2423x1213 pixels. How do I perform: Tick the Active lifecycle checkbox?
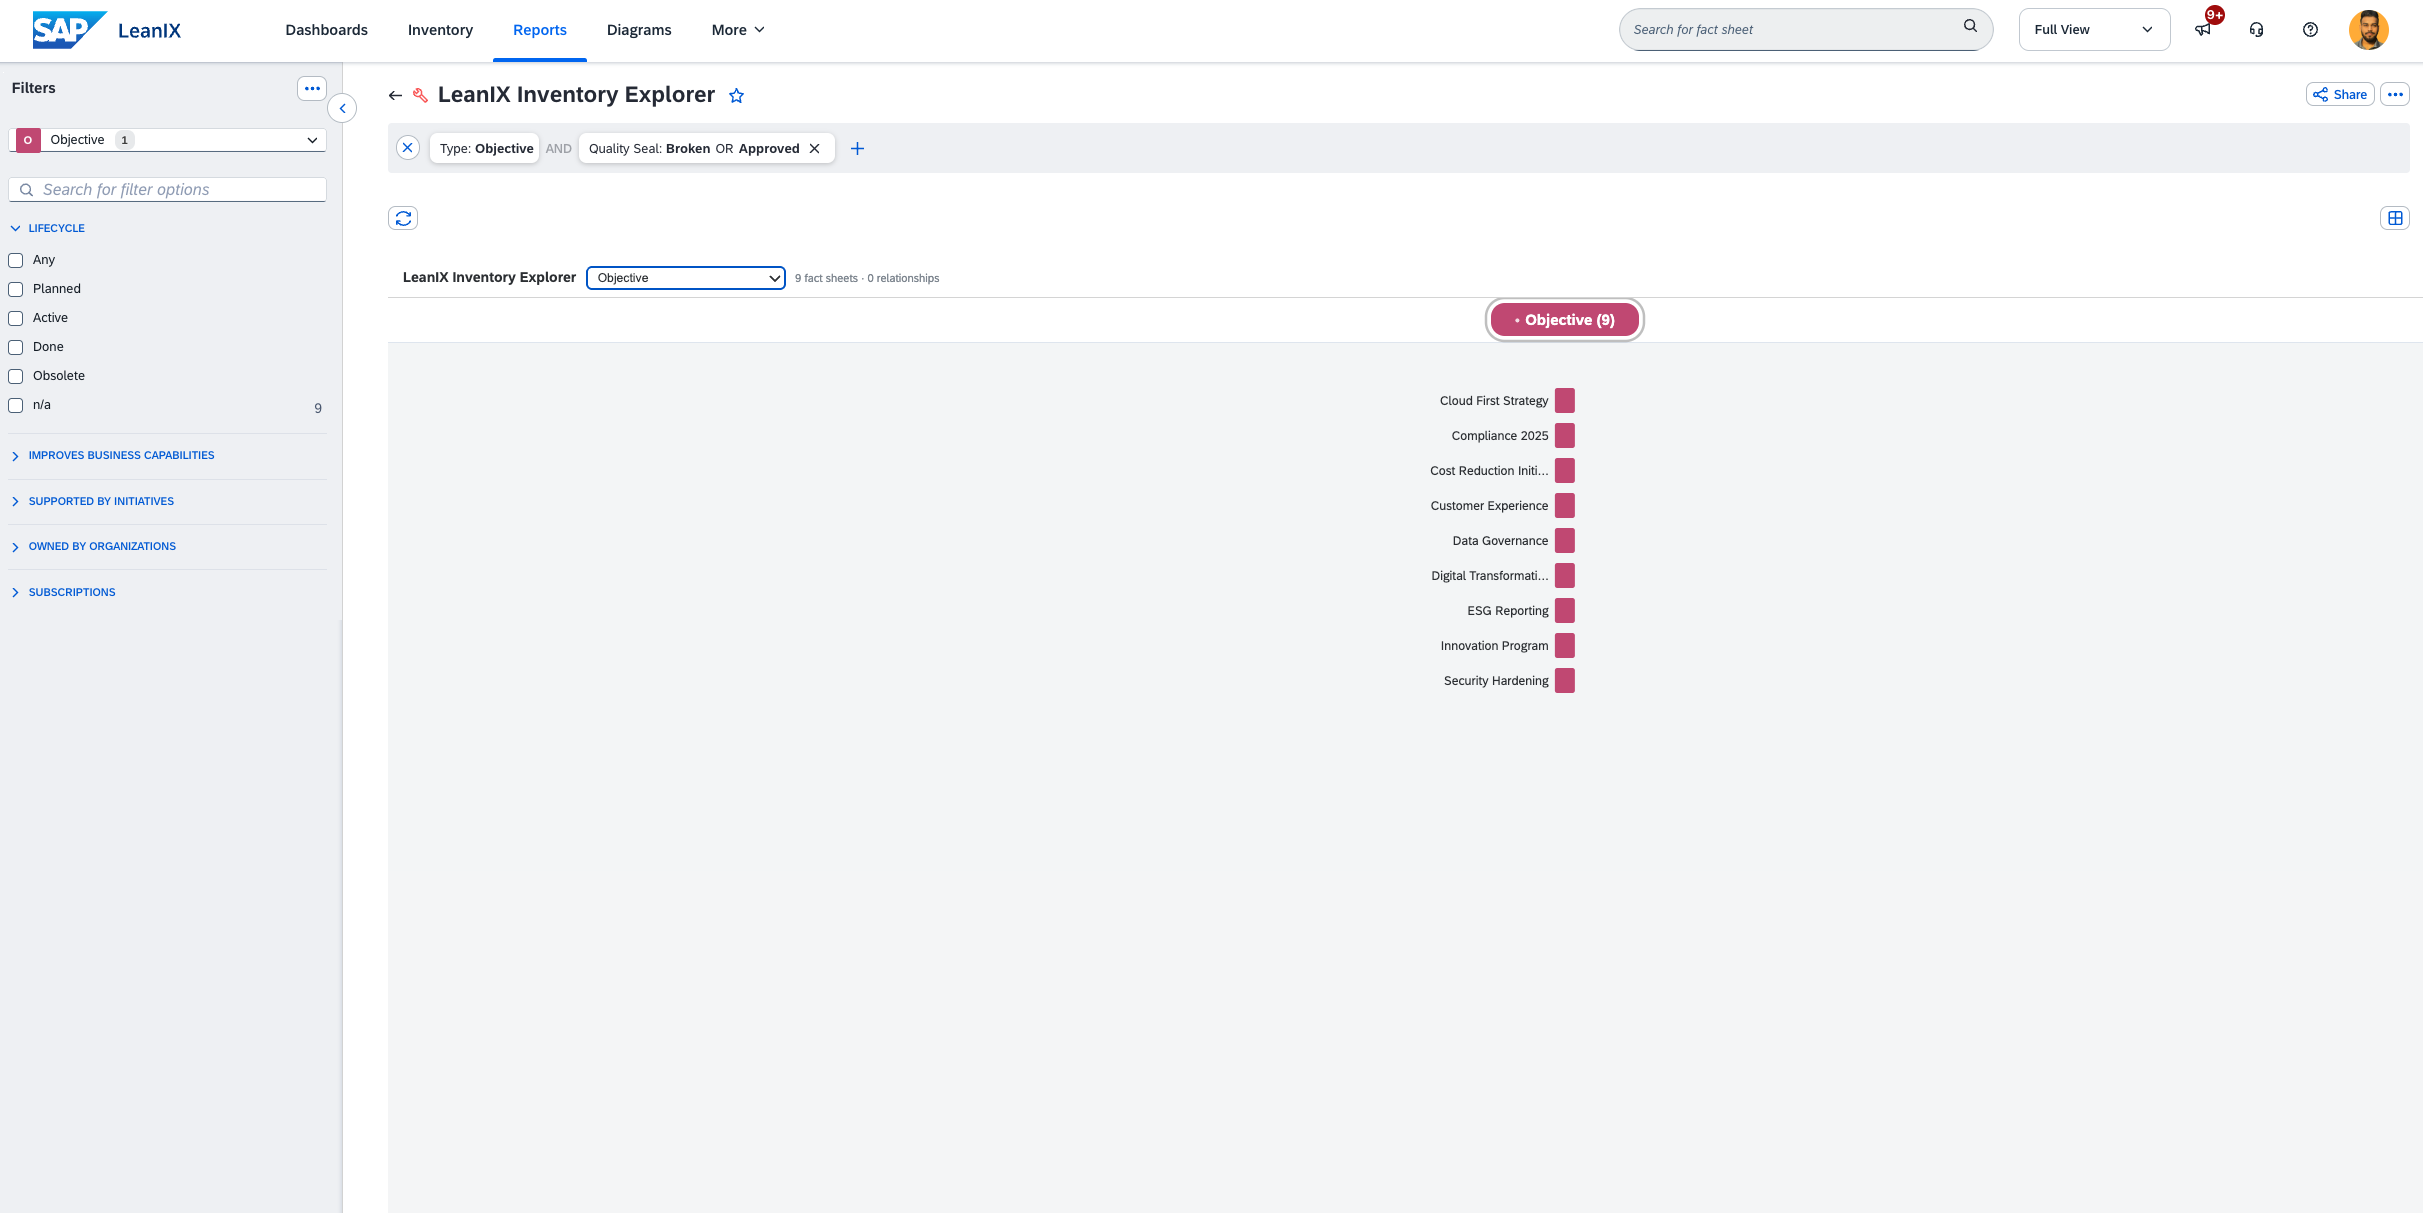tap(16, 318)
